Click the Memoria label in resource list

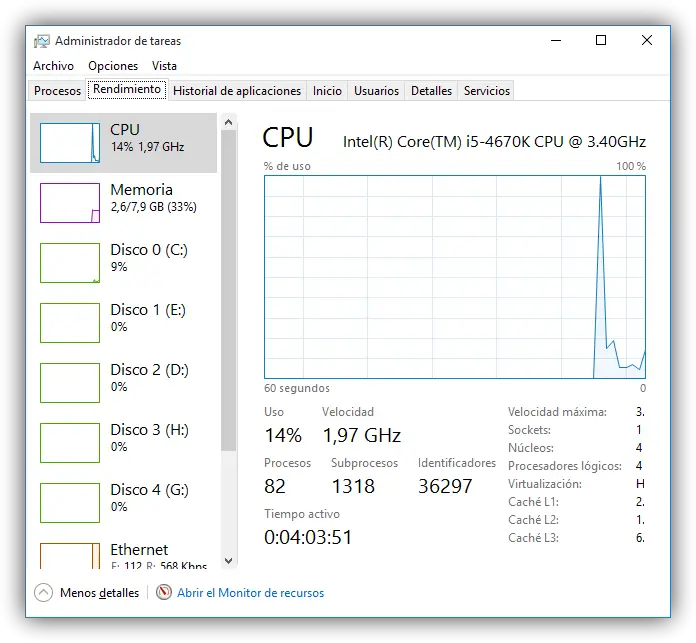(x=141, y=189)
